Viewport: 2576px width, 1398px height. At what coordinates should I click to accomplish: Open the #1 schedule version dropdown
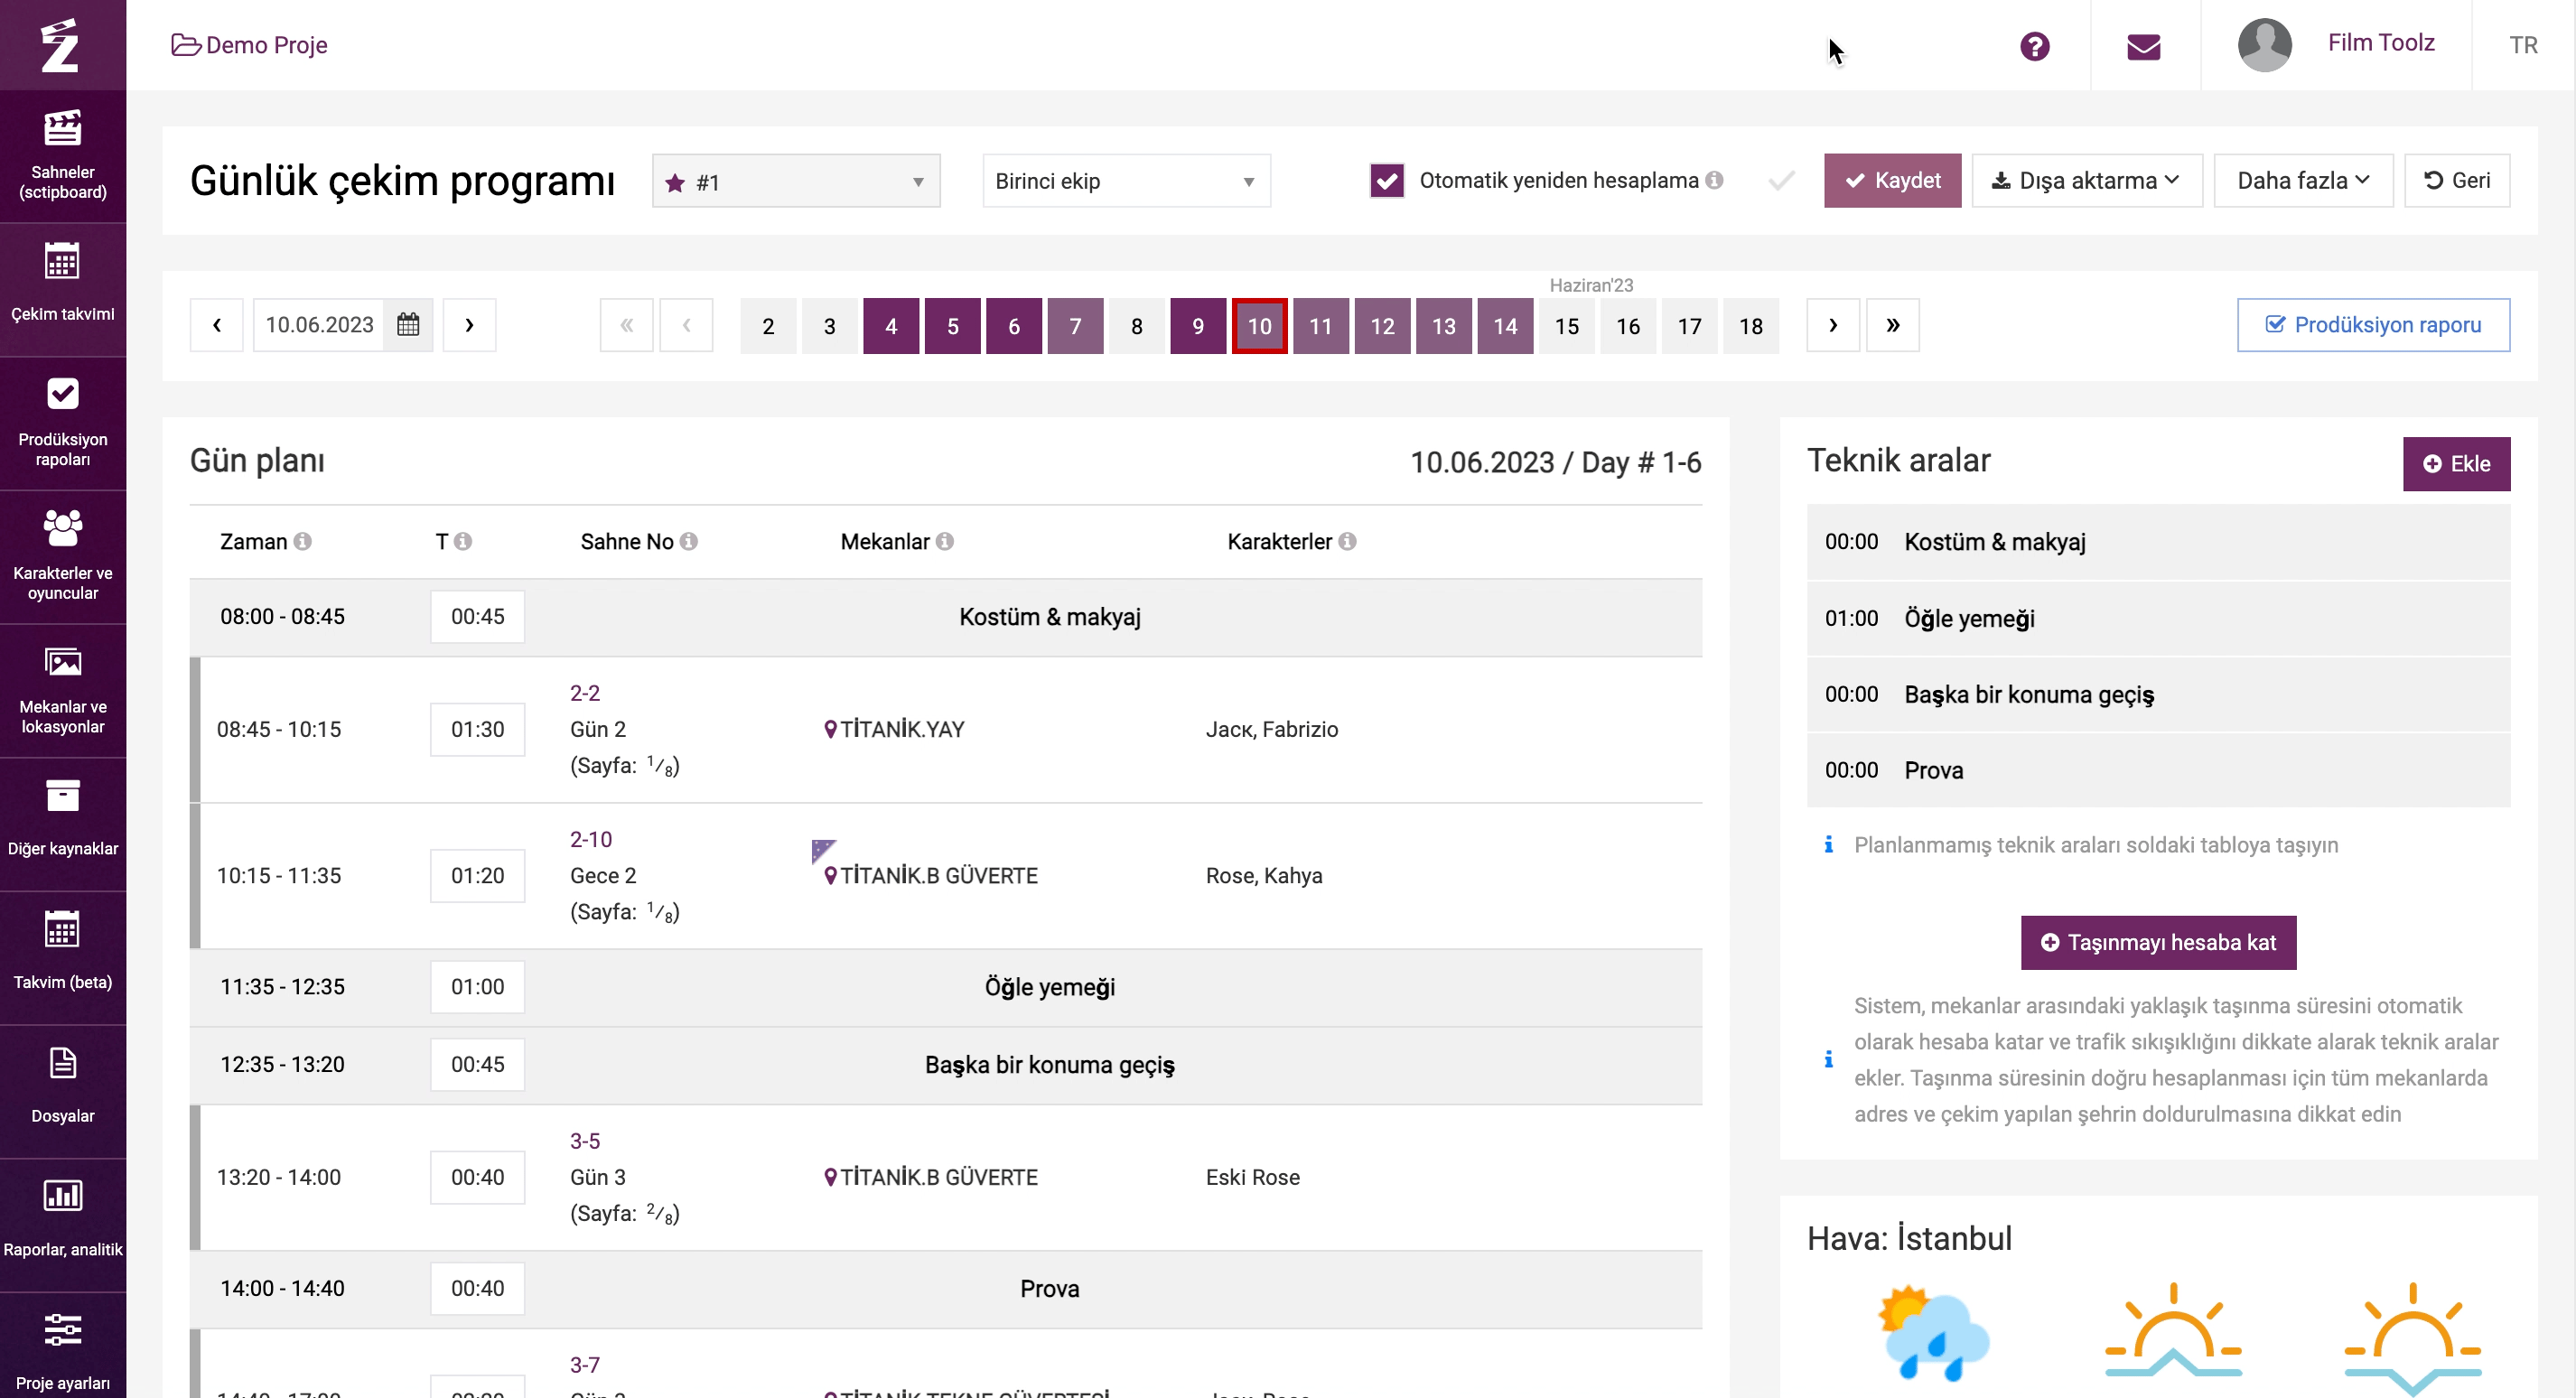[x=796, y=181]
